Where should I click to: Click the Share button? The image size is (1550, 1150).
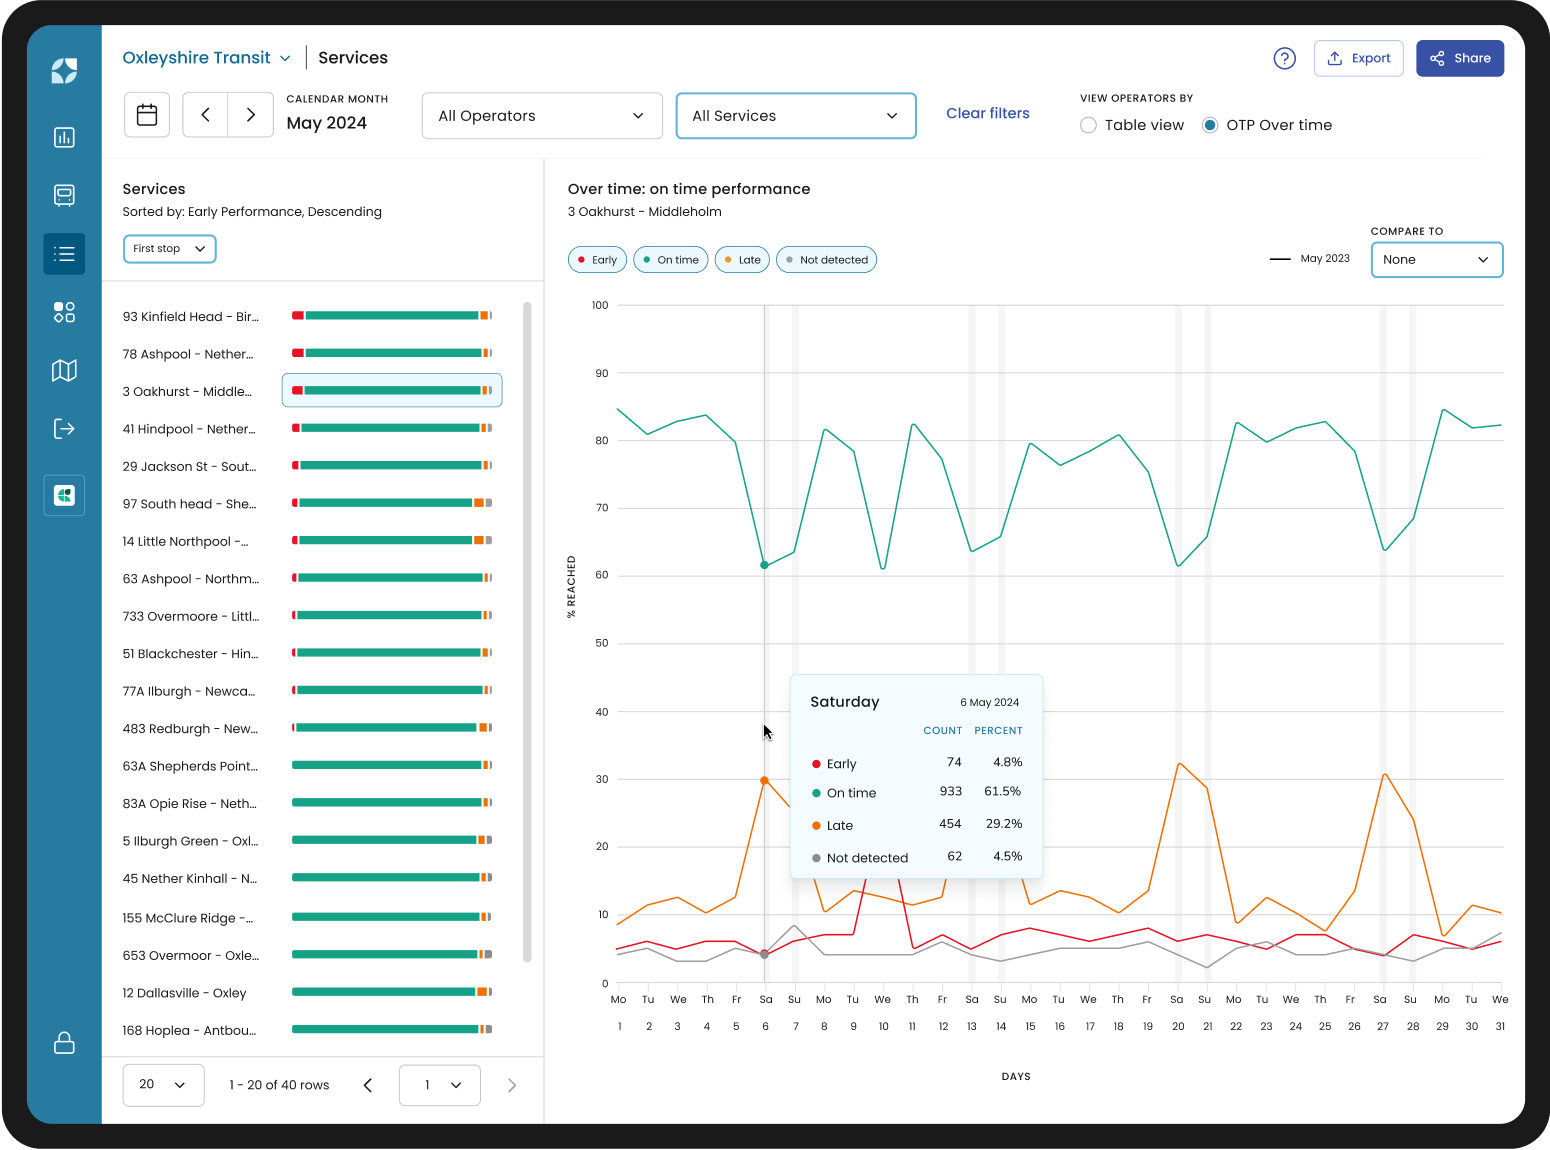pos(1460,58)
